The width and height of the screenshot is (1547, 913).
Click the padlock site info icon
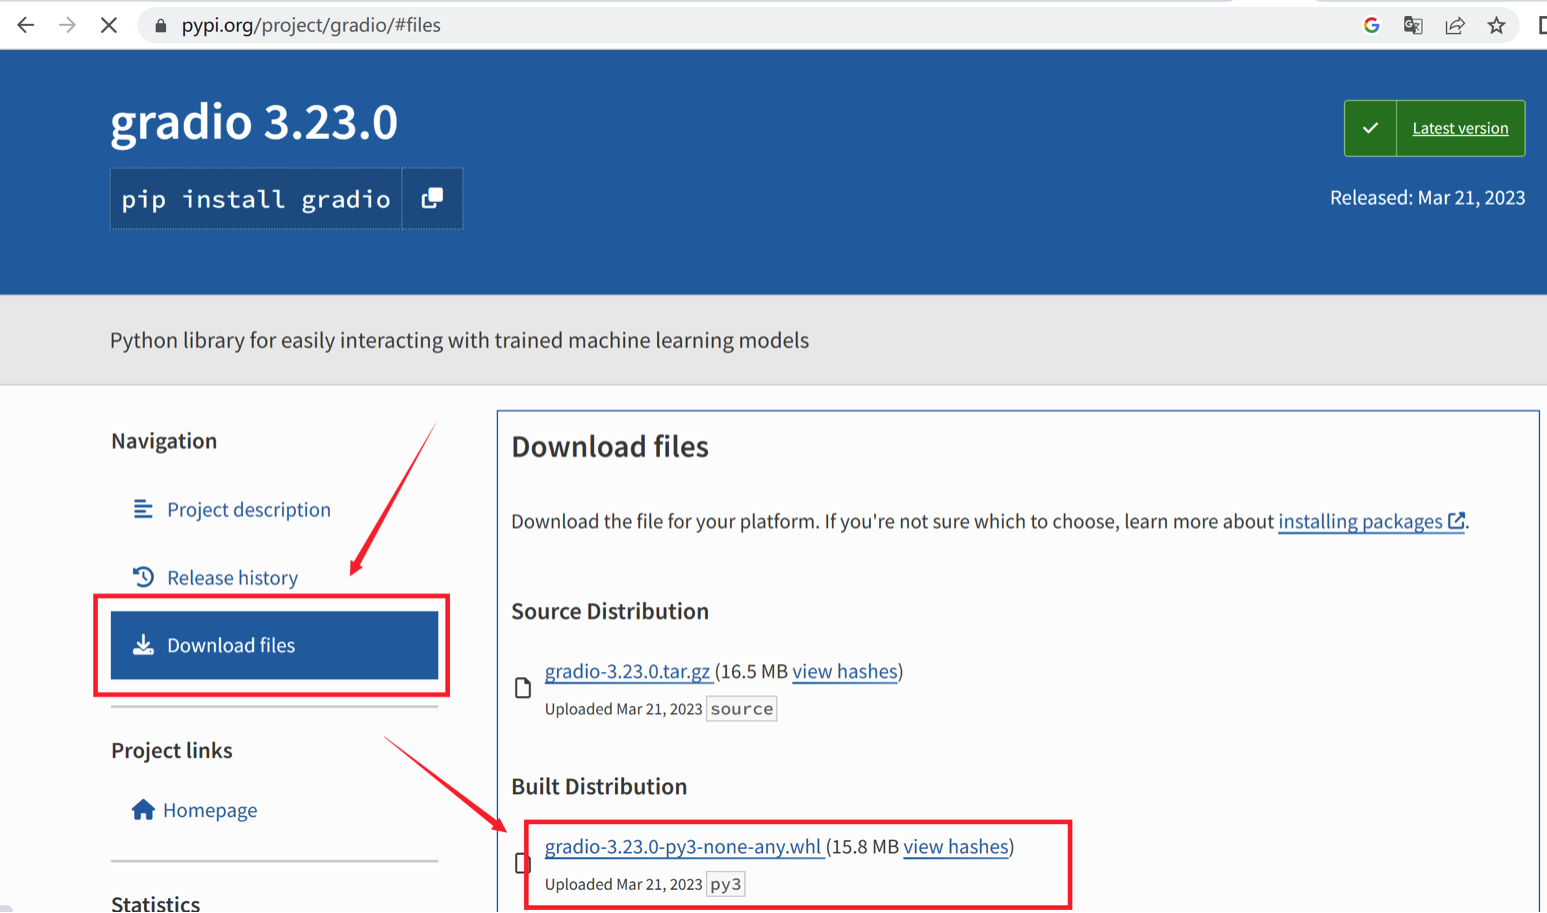pyautogui.click(x=160, y=25)
